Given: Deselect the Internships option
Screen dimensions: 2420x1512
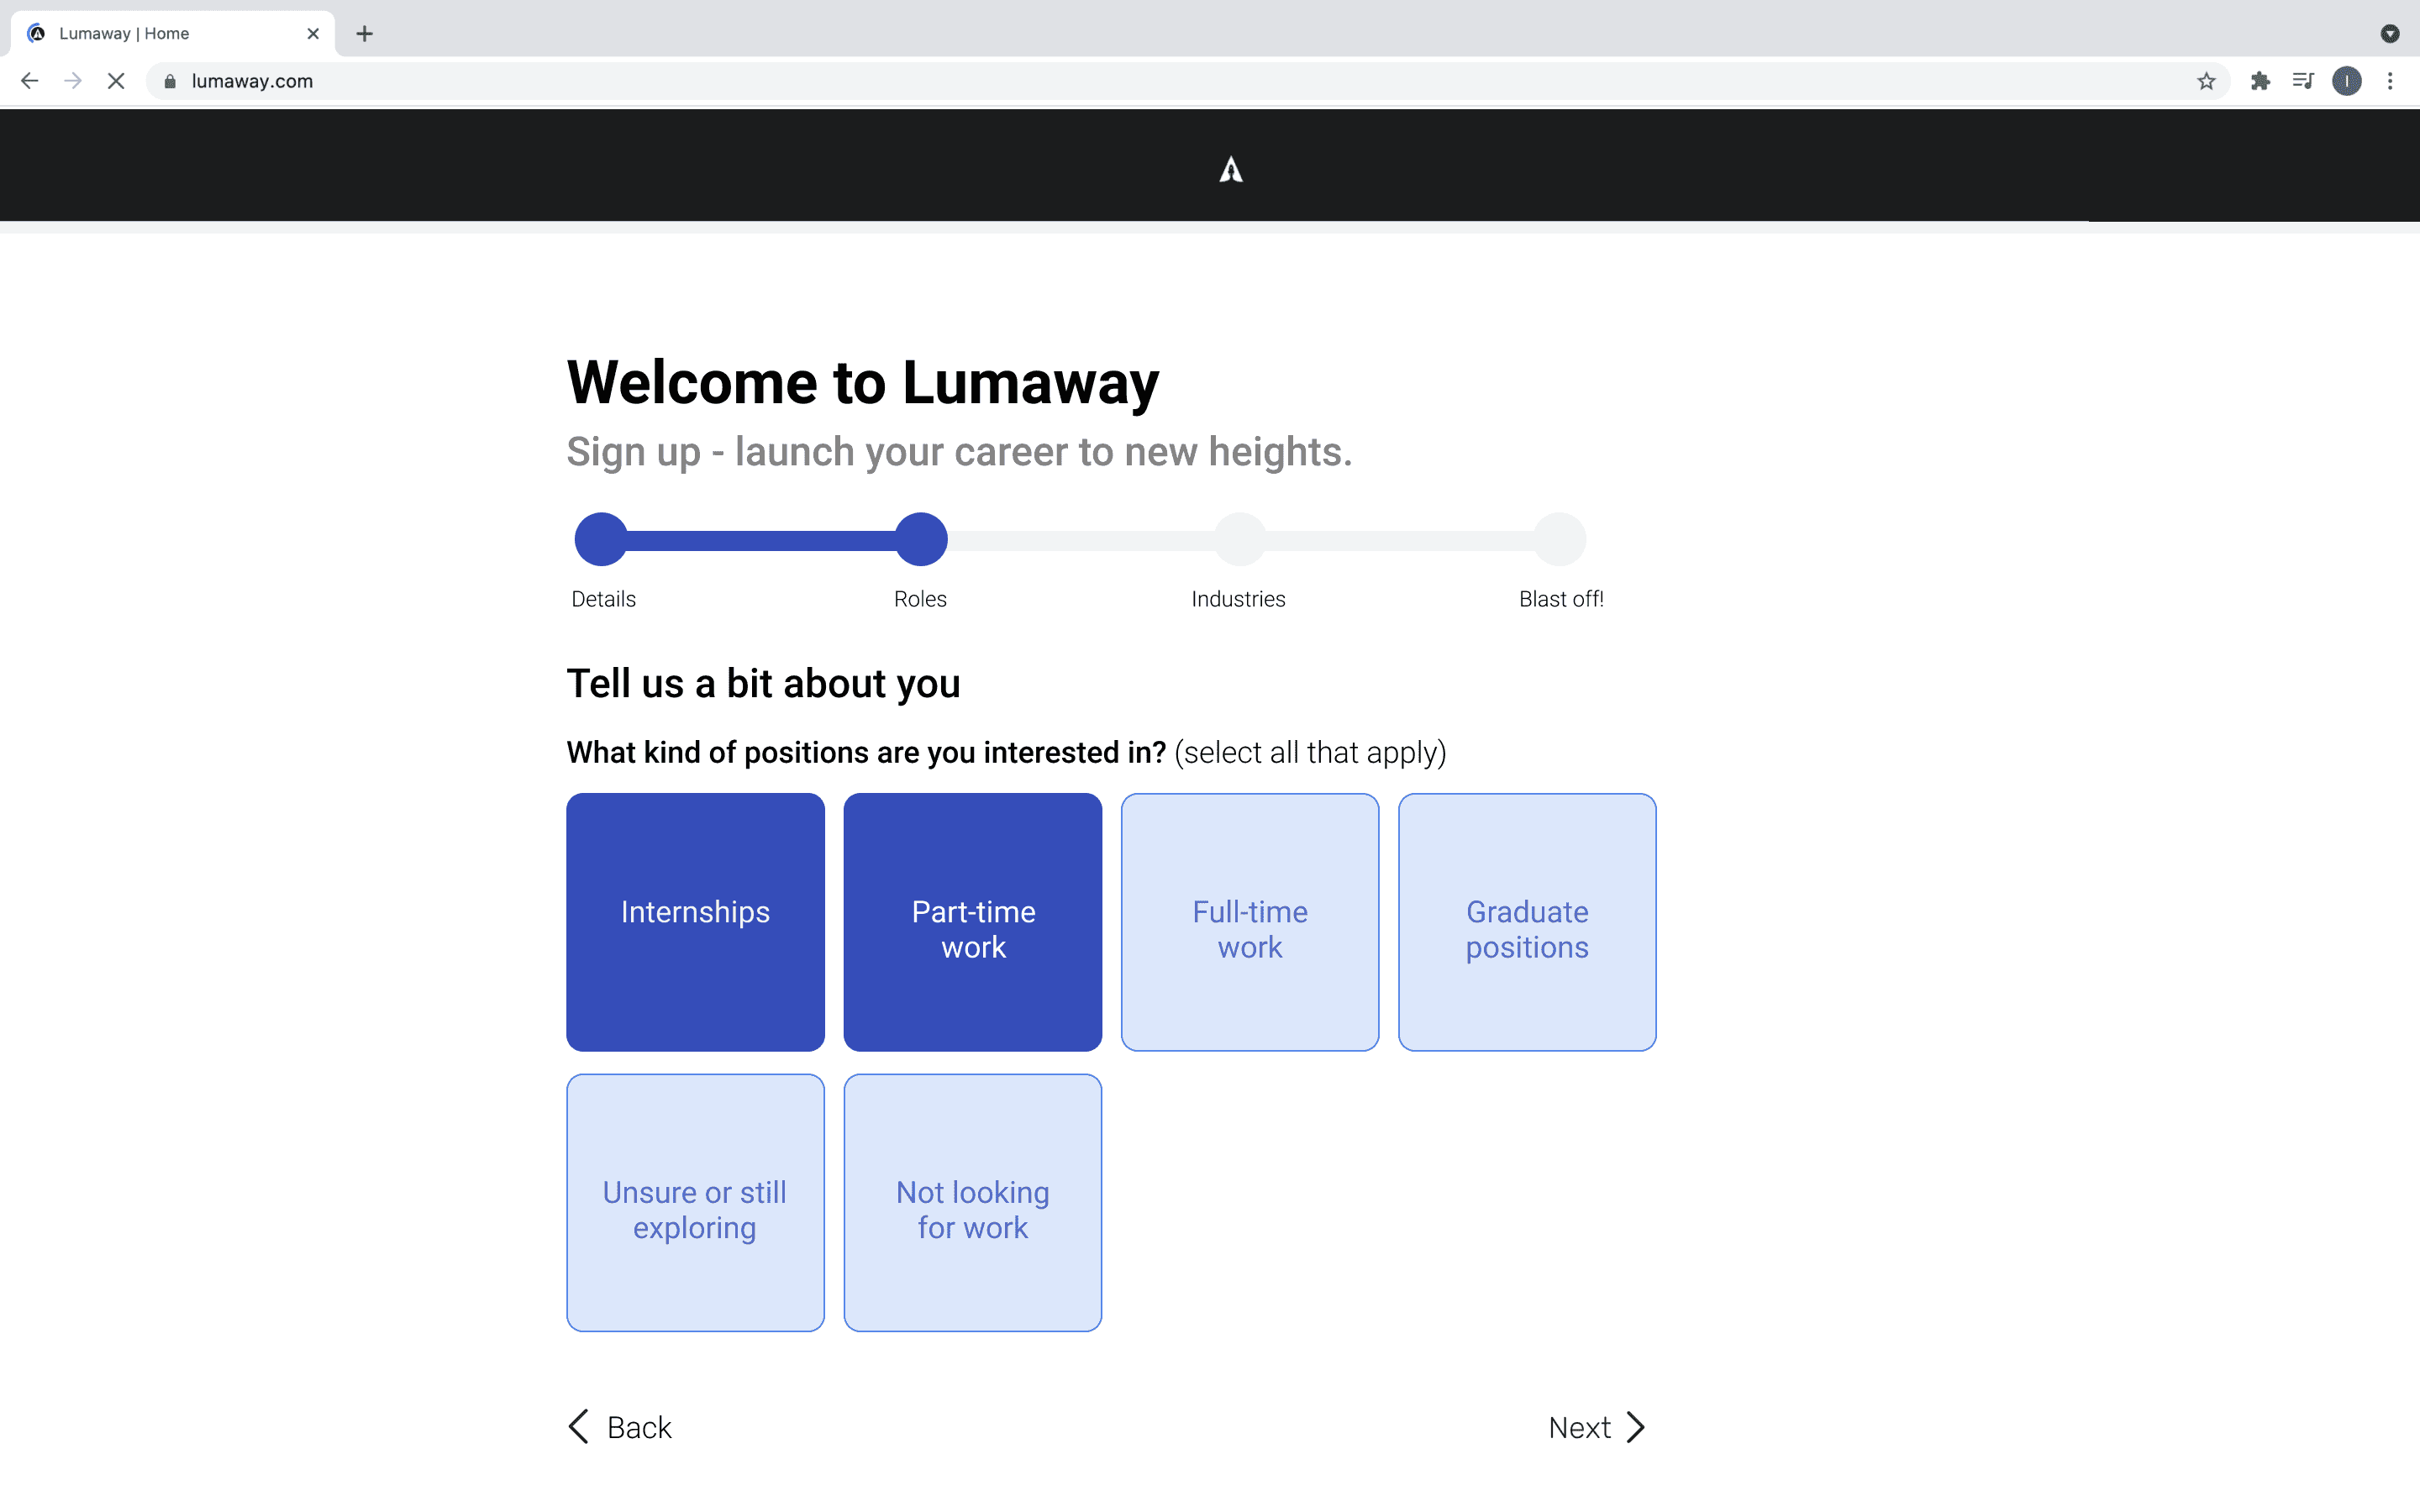Looking at the screenshot, I should coord(695,922).
